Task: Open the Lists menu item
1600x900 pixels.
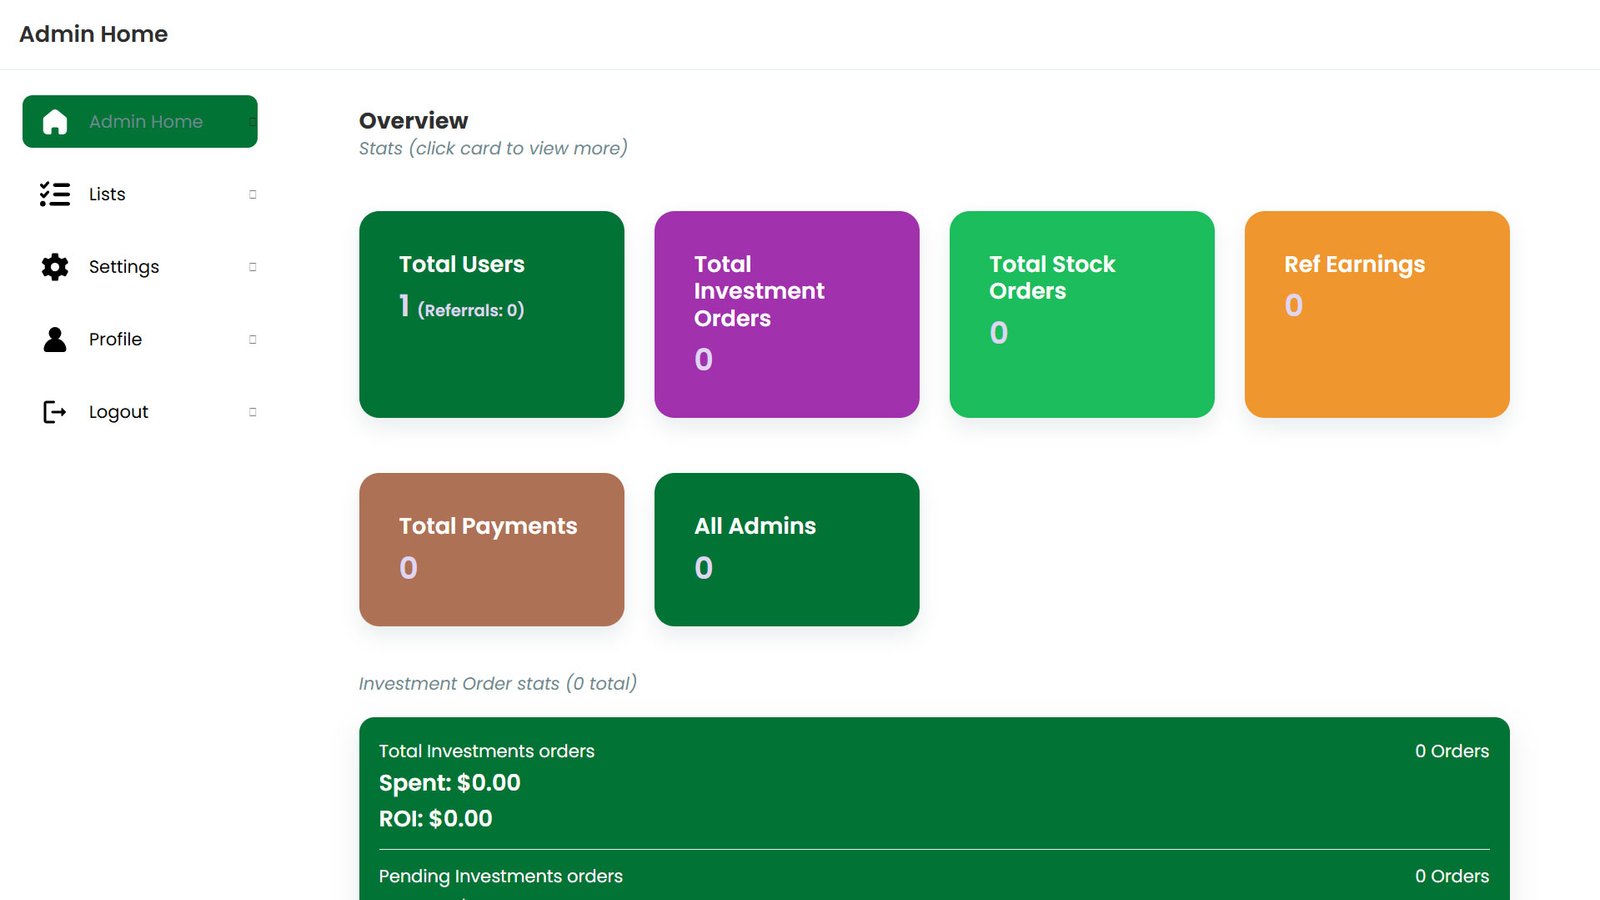Action: coord(140,194)
